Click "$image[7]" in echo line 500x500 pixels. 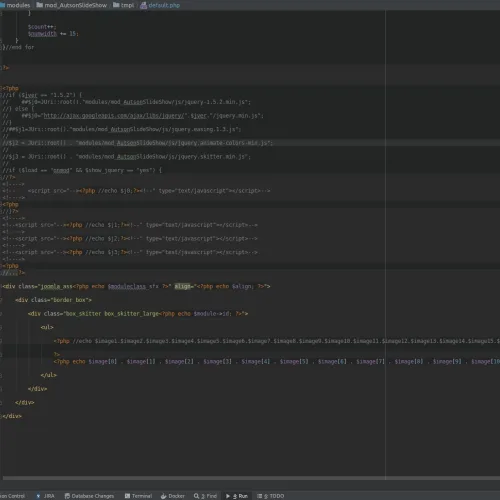(370, 361)
